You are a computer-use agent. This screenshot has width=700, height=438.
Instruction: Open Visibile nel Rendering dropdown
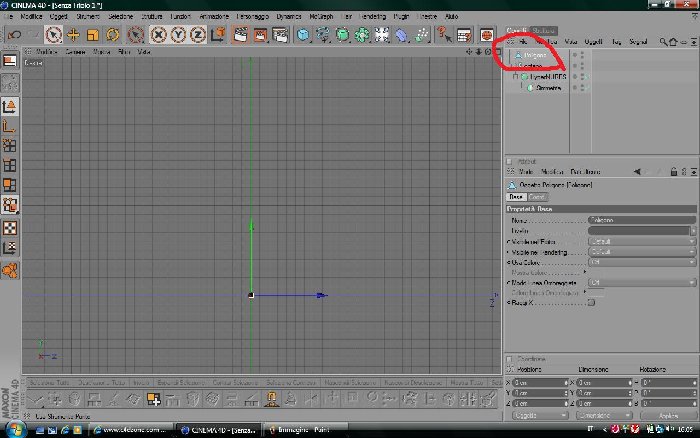coord(642,252)
